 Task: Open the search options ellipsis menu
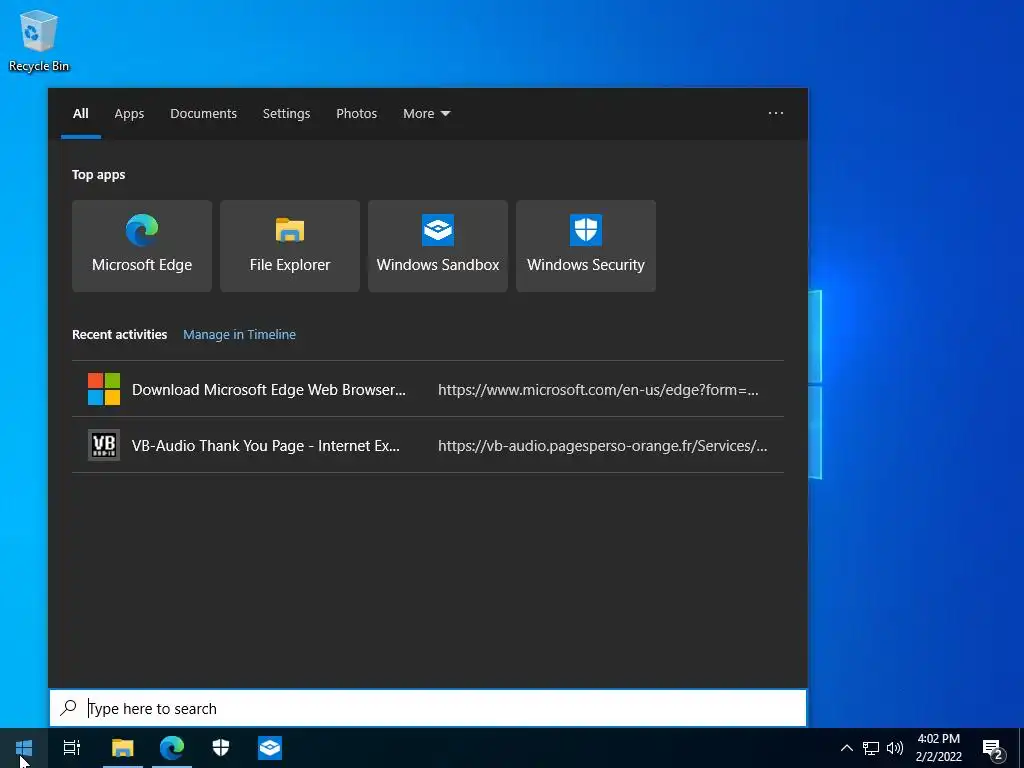click(776, 113)
